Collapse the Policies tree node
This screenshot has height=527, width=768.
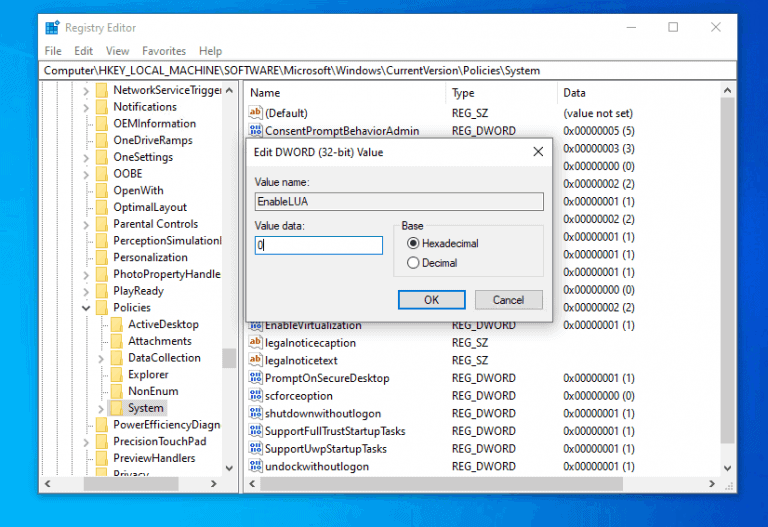(86, 308)
